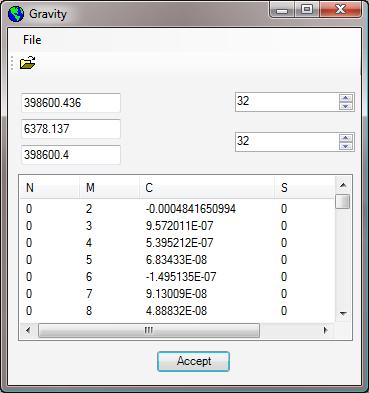The image size is (369, 393).
Task: Select the -0.0004841650994 coefficient
Action: point(191,209)
